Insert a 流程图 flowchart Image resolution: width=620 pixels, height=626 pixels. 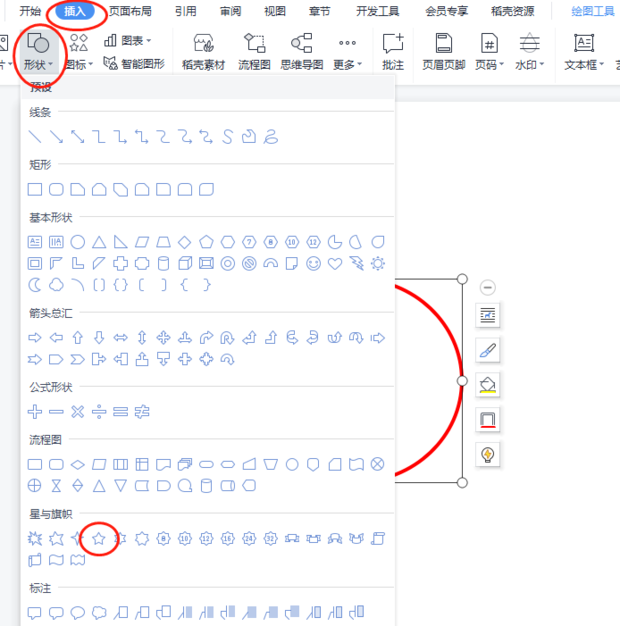pos(254,52)
